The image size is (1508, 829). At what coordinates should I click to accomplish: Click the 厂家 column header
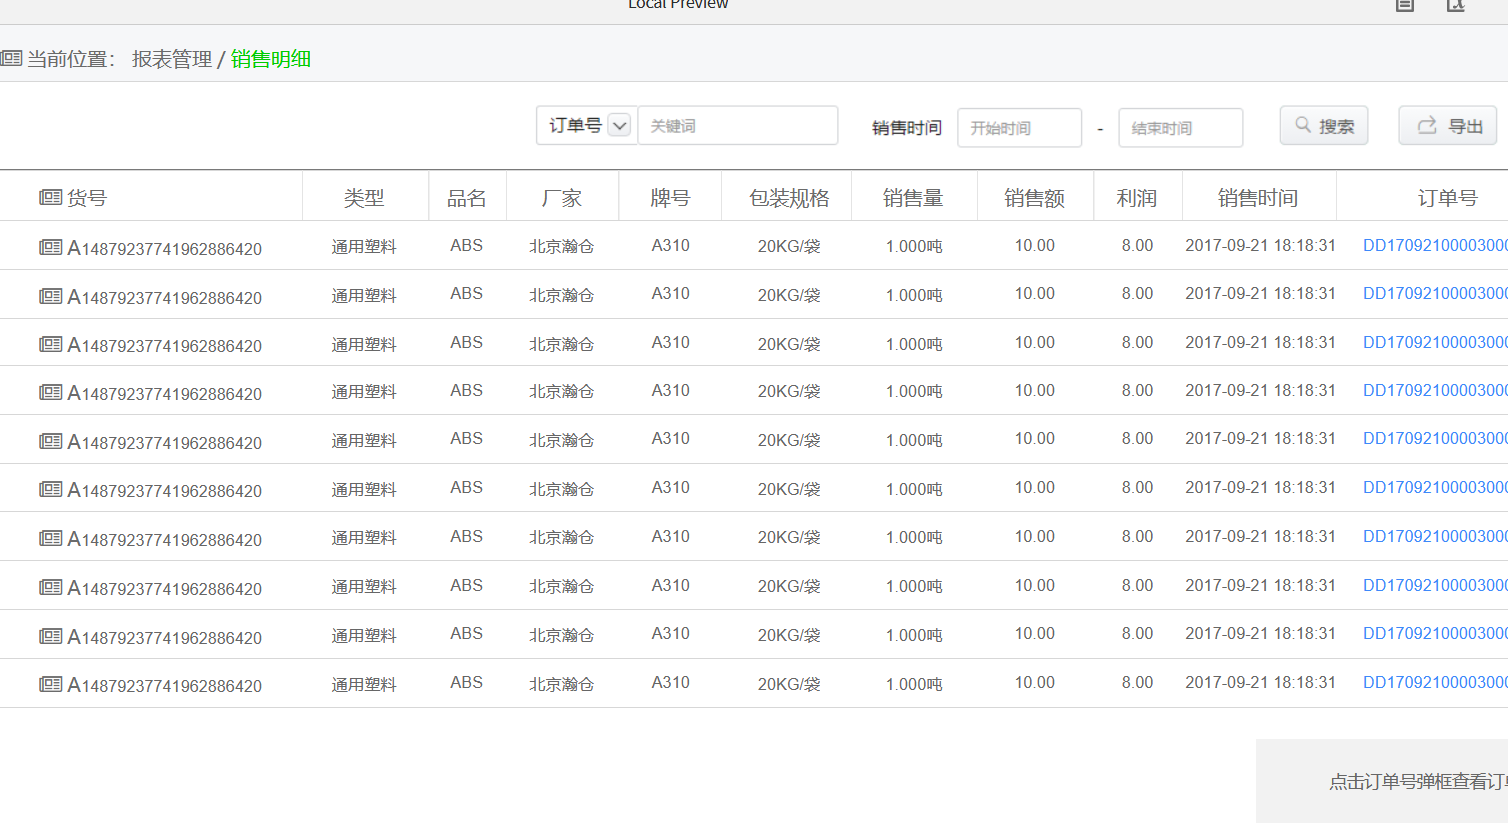pos(561,198)
